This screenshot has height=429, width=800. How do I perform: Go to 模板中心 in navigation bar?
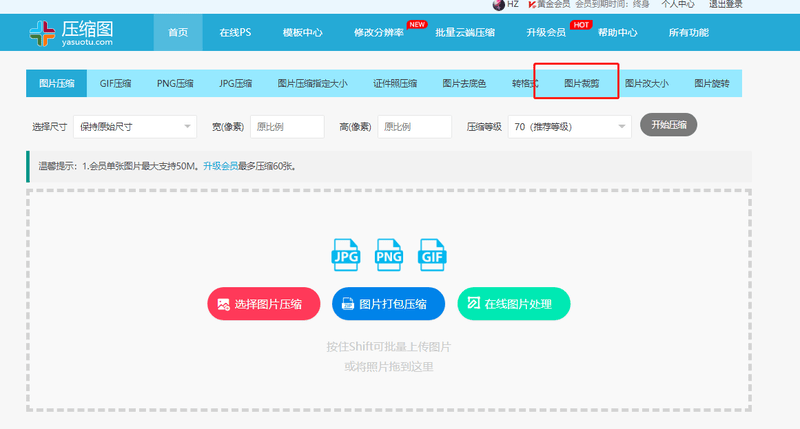point(303,33)
